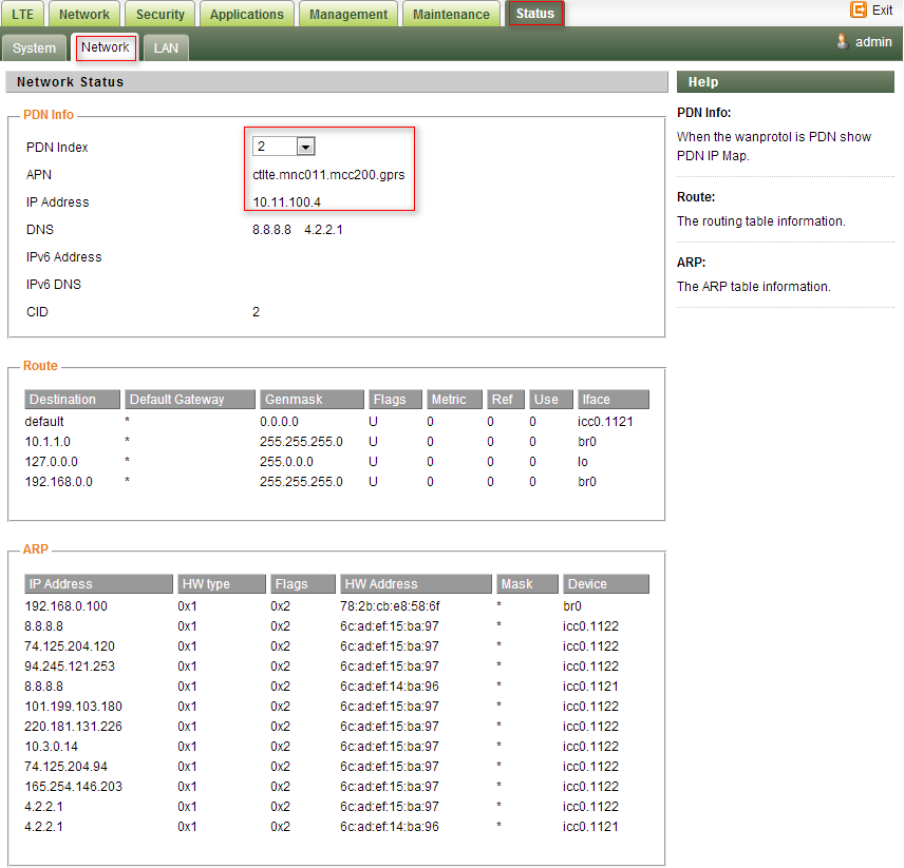Screen dimensions: 904x868
Task: Click the Genmask column header
Action: [312, 399]
